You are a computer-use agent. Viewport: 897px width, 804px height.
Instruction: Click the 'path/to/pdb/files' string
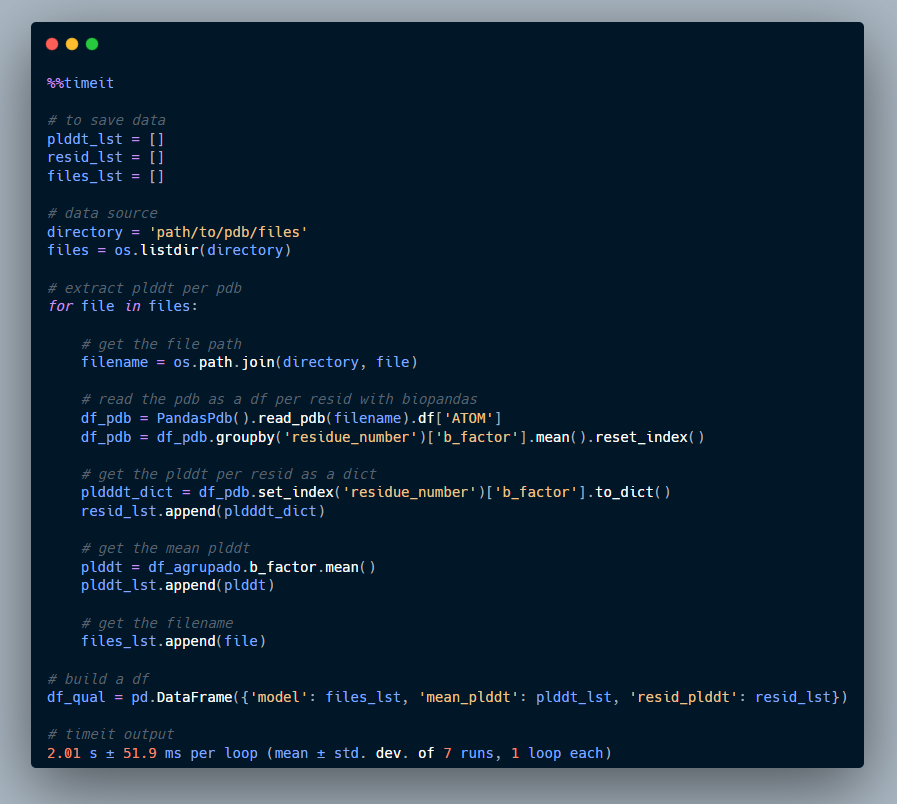click(228, 232)
